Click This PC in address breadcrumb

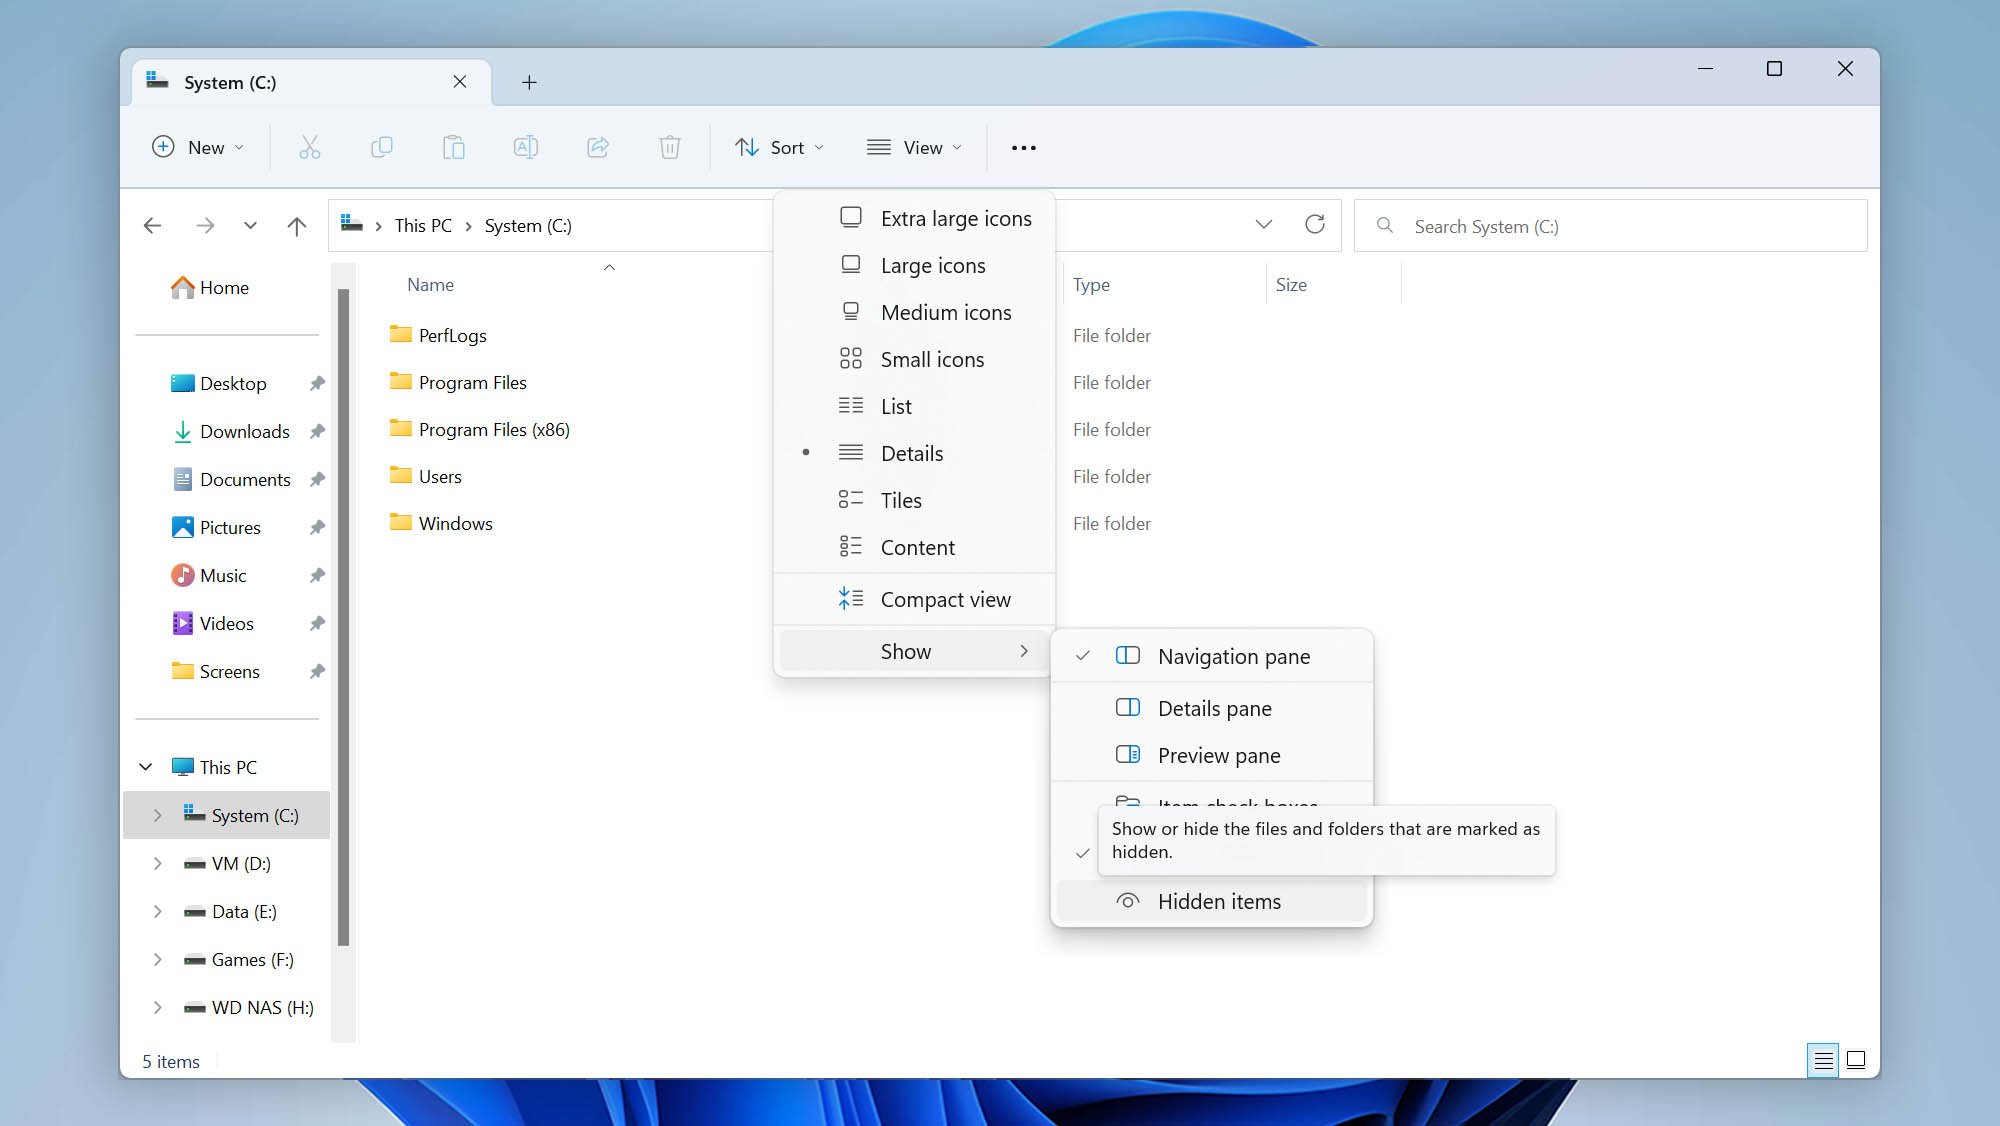click(x=423, y=226)
